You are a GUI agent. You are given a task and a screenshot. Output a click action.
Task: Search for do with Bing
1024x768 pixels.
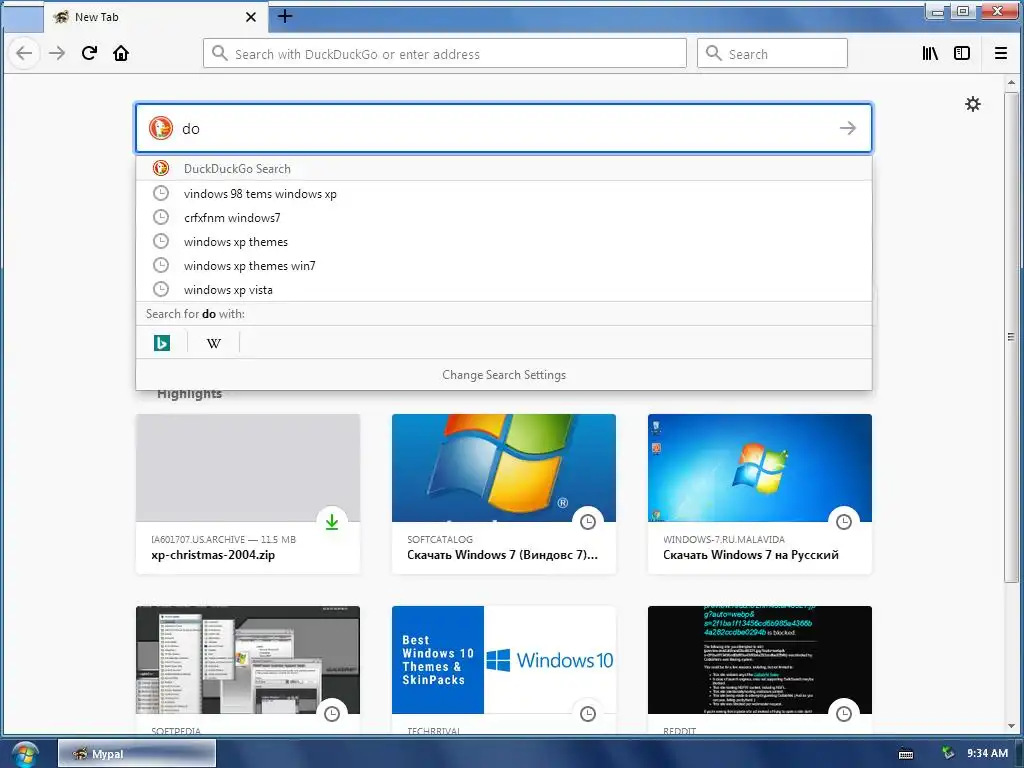point(162,342)
